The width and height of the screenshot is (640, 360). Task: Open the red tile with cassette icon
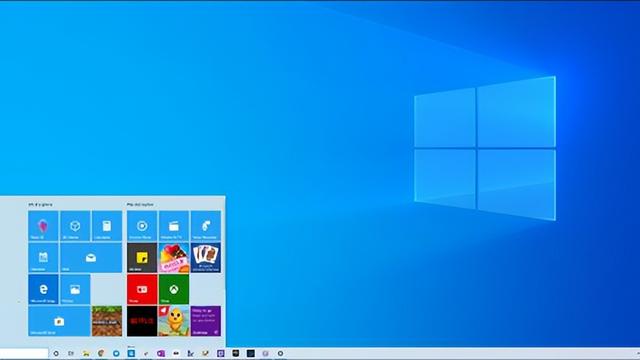142,289
